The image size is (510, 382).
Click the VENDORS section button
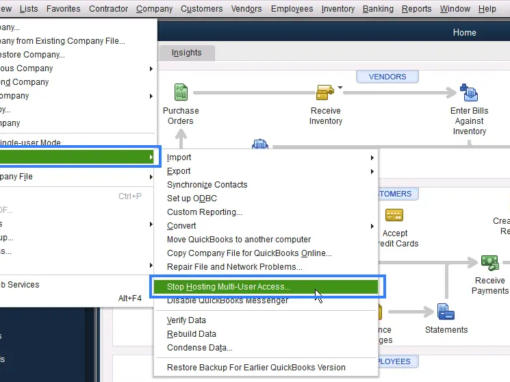coord(387,77)
